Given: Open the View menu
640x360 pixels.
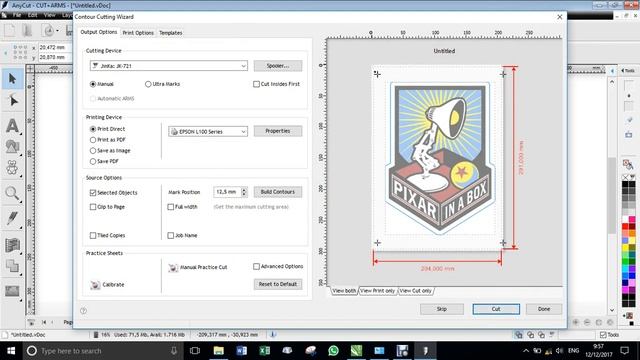Looking at the screenshot, I should pos(49,15).
